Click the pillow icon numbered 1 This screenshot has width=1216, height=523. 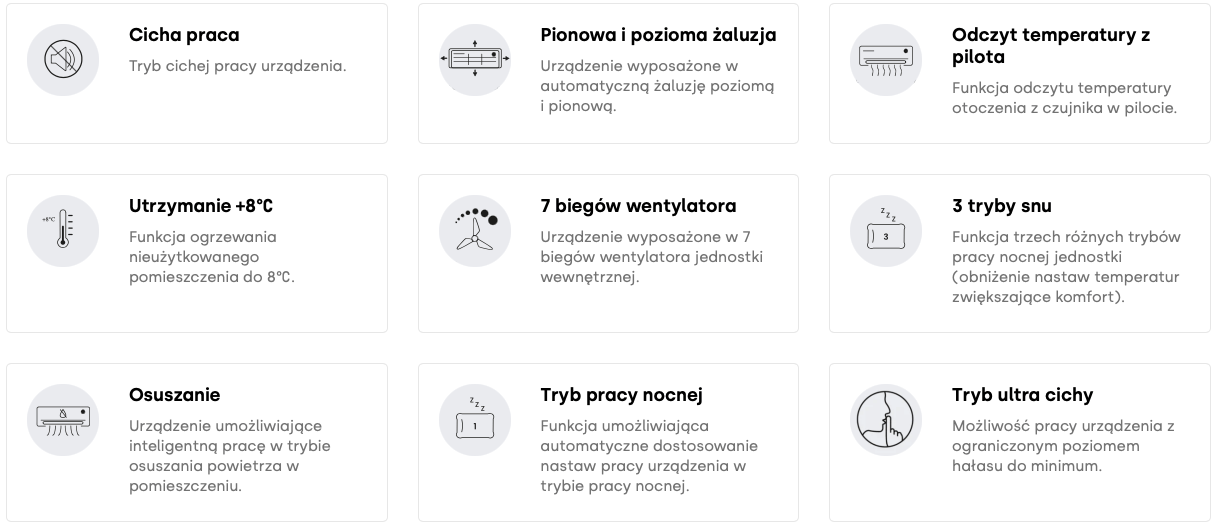(x=475, y=419)
